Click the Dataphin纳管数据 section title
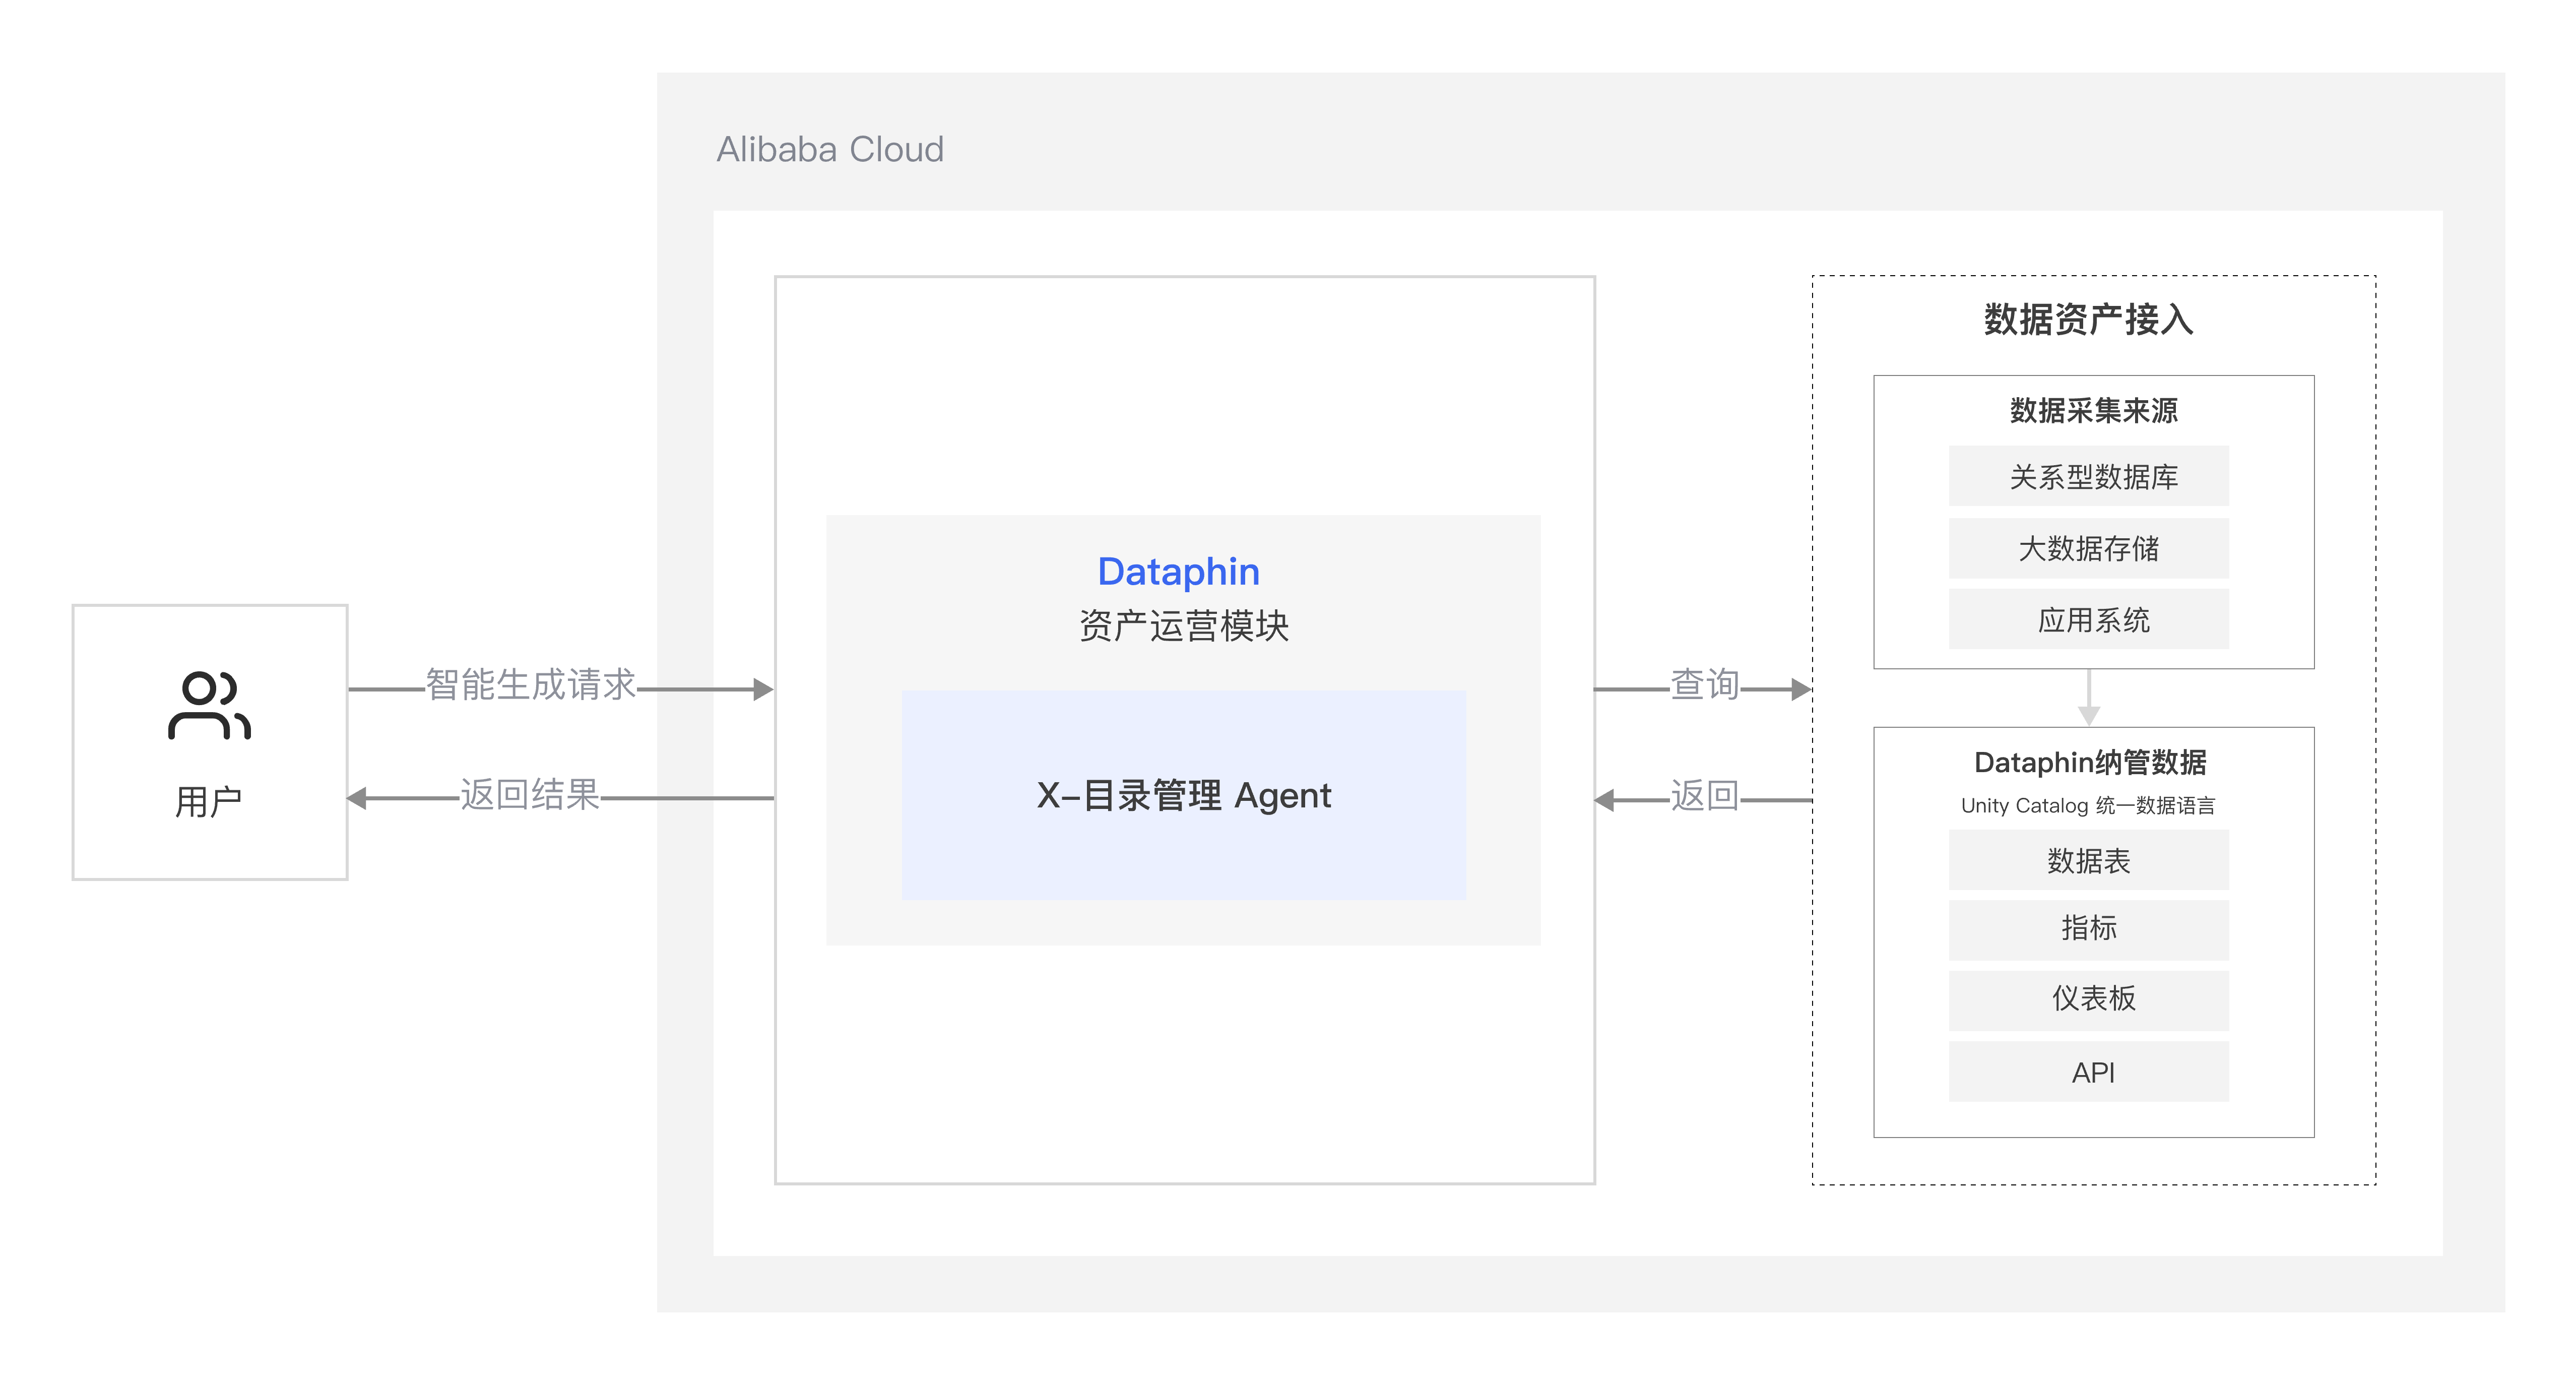The height and width of the screenshot is (1384, 2576). point(2090,763)
